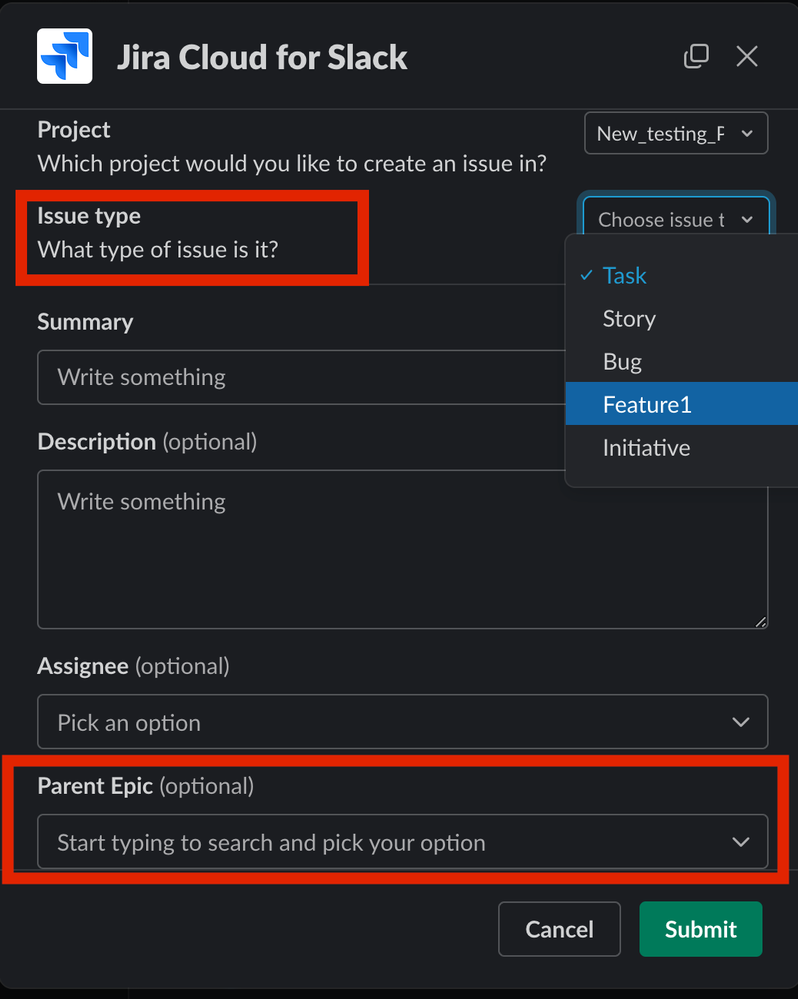
Task: Open the Parent Epic search dropdown
Action: pyautogui.click(x=402, y=842)
